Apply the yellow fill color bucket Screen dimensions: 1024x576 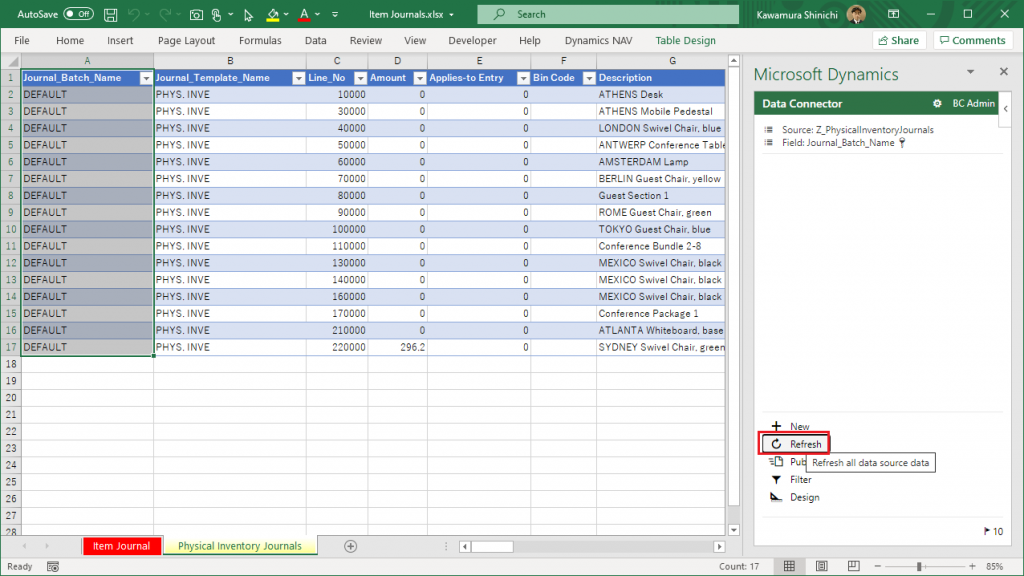point(273,14)
